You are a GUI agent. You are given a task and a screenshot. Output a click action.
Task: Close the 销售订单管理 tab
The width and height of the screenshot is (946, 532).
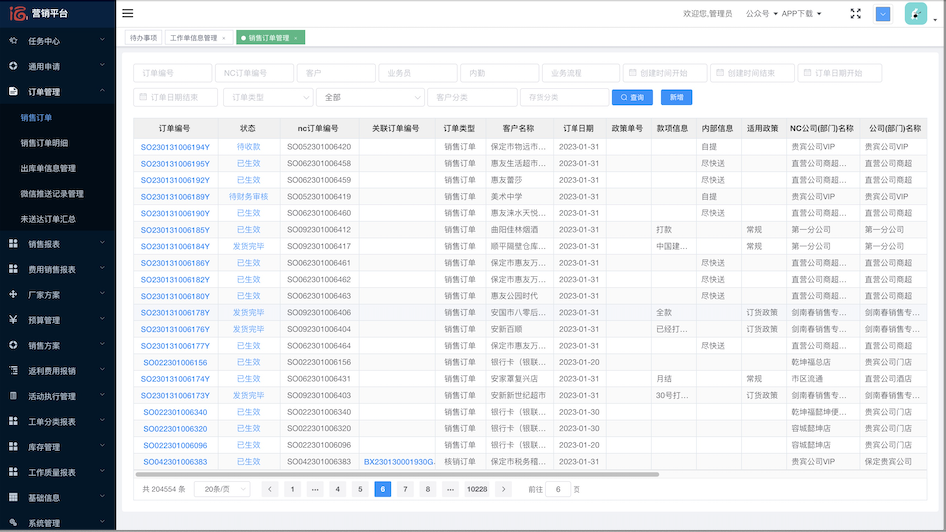click(298, 38)
